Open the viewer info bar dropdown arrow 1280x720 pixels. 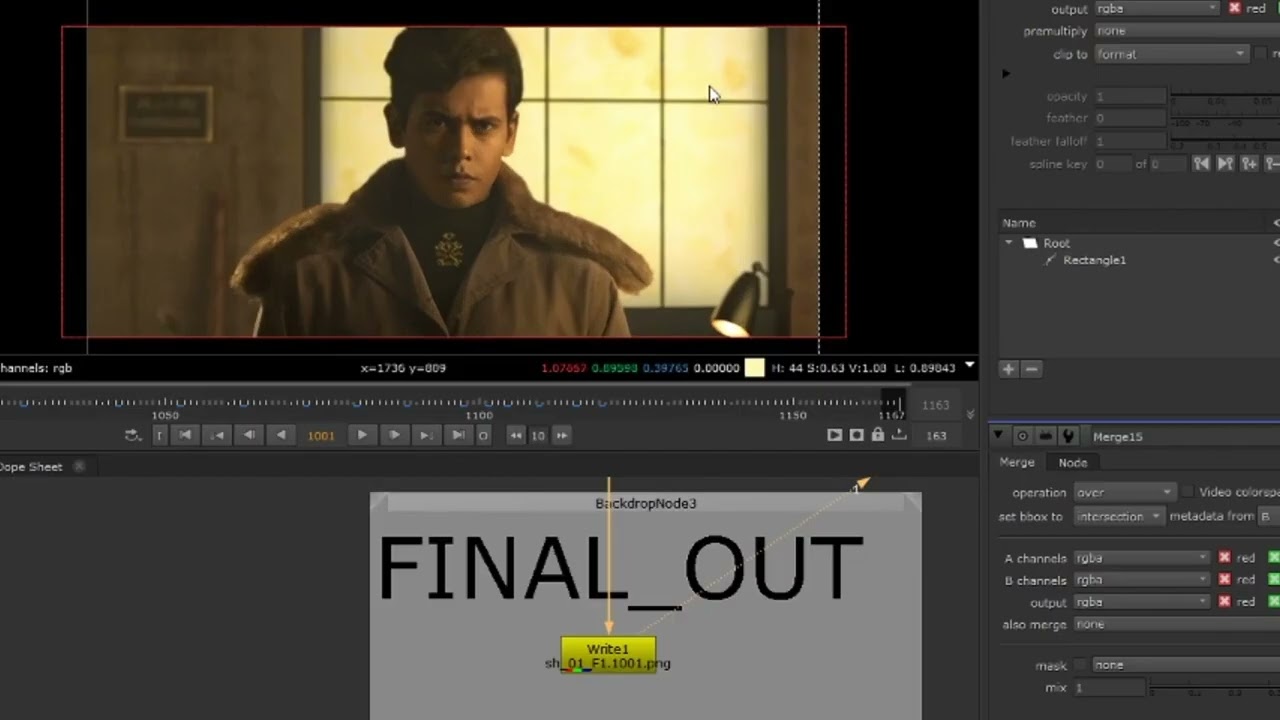click(x=969, y=367)
